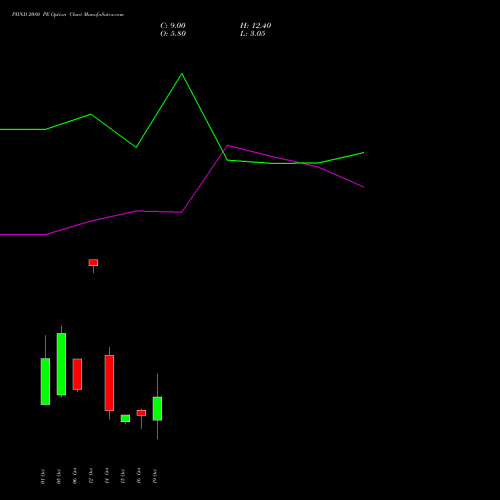The width and height of the screenshot is (500, 500).
Task: Select the peak of the green line
Action: pyautogui.click(x=182, y=74)
